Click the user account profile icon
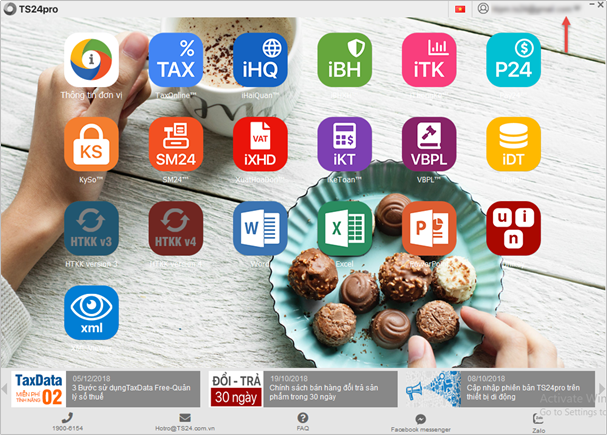The image size is (607, 435). (483, 8)
